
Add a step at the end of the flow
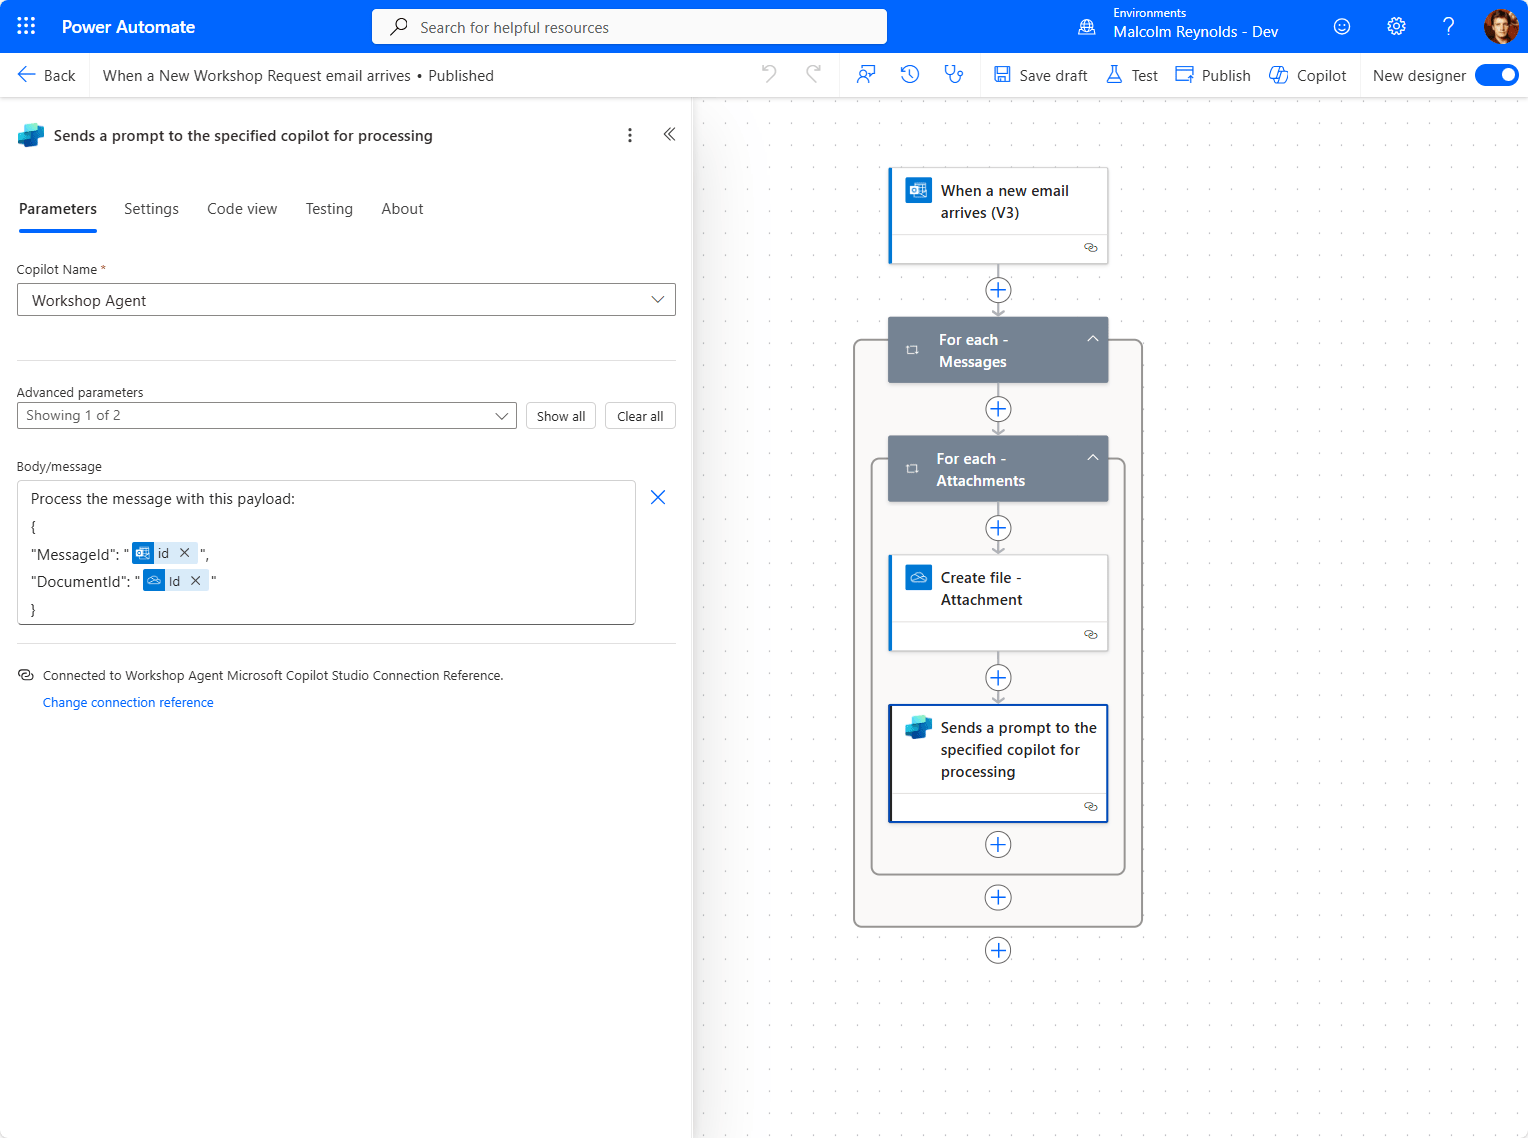(x=998, y=950)
